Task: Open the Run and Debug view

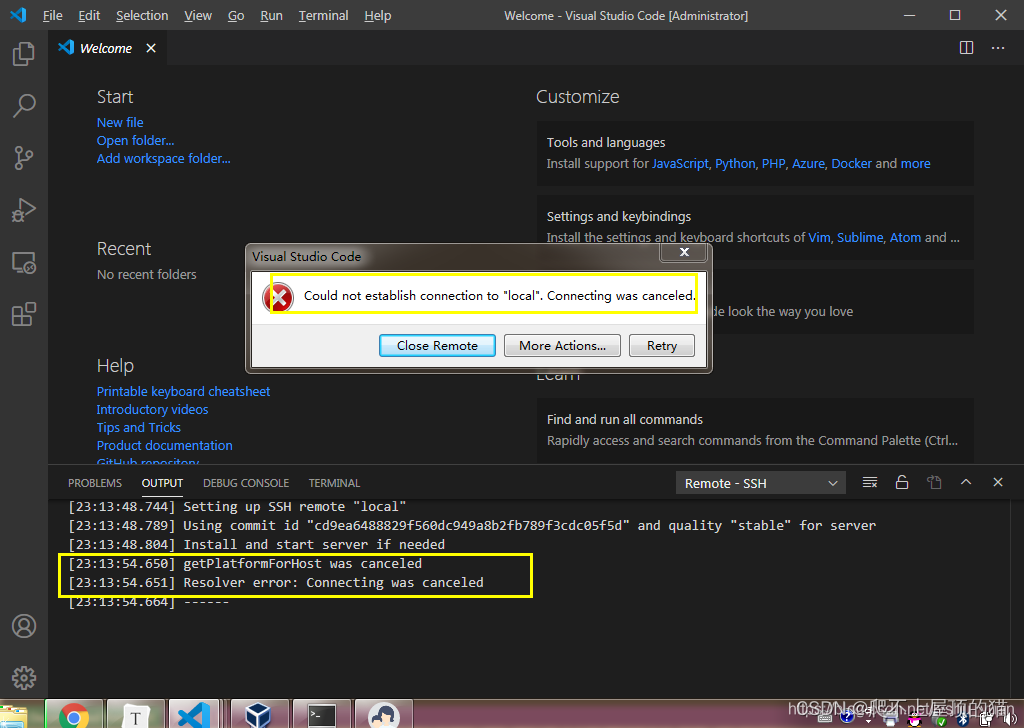Action: pos(24,210)
